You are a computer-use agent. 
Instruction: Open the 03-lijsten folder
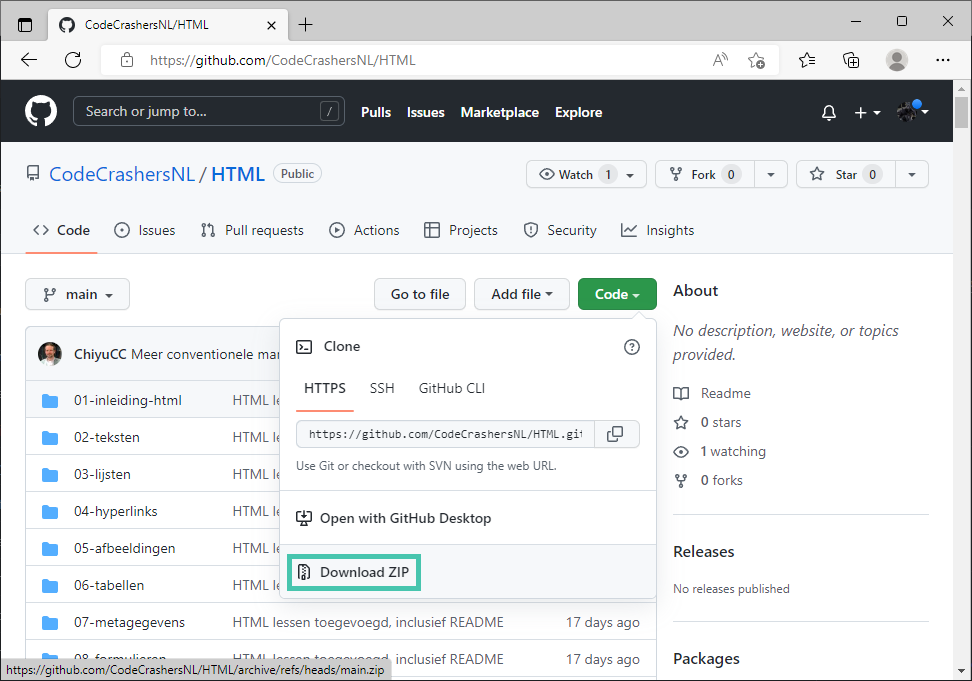pos(102,475)
